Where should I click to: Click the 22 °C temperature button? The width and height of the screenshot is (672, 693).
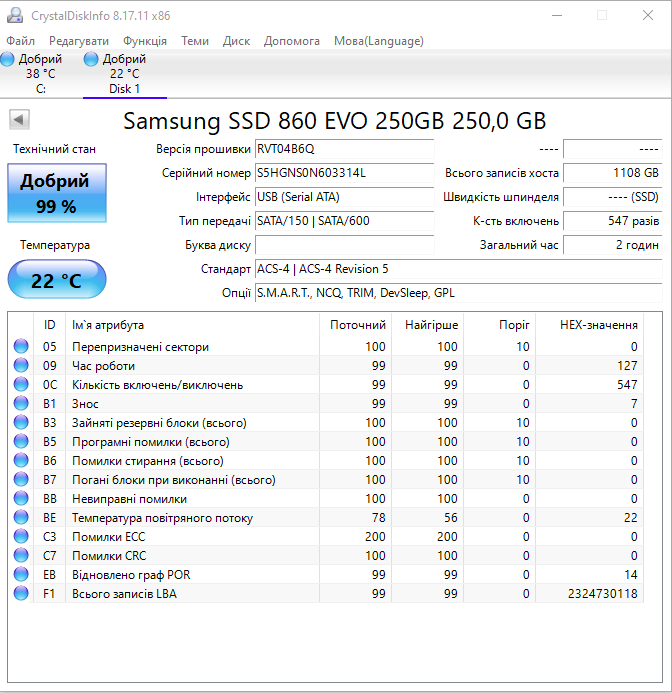pos(57,279)
